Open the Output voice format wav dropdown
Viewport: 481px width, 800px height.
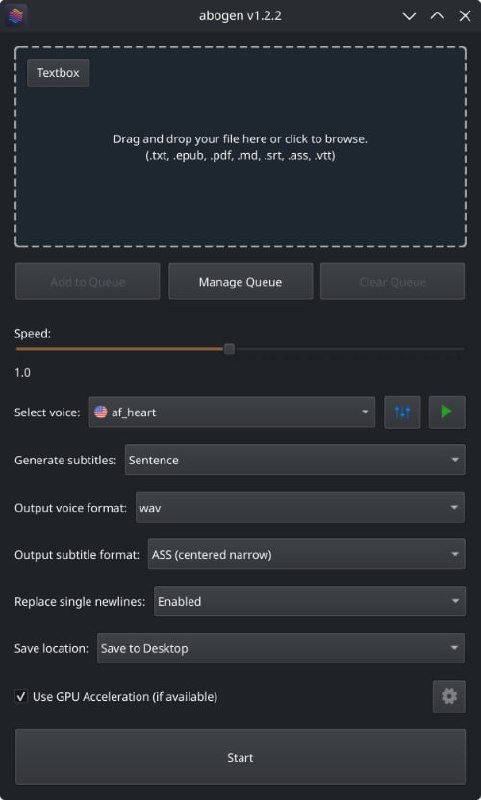pyautogui.click(x=300, y=507)
